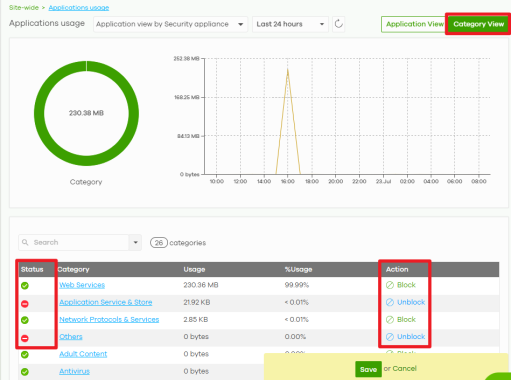Image resolution: width=511 pixels, height=380 pixels.
Task: Open the Application view by Security appliance dropdown
Action: coord(170,24)
